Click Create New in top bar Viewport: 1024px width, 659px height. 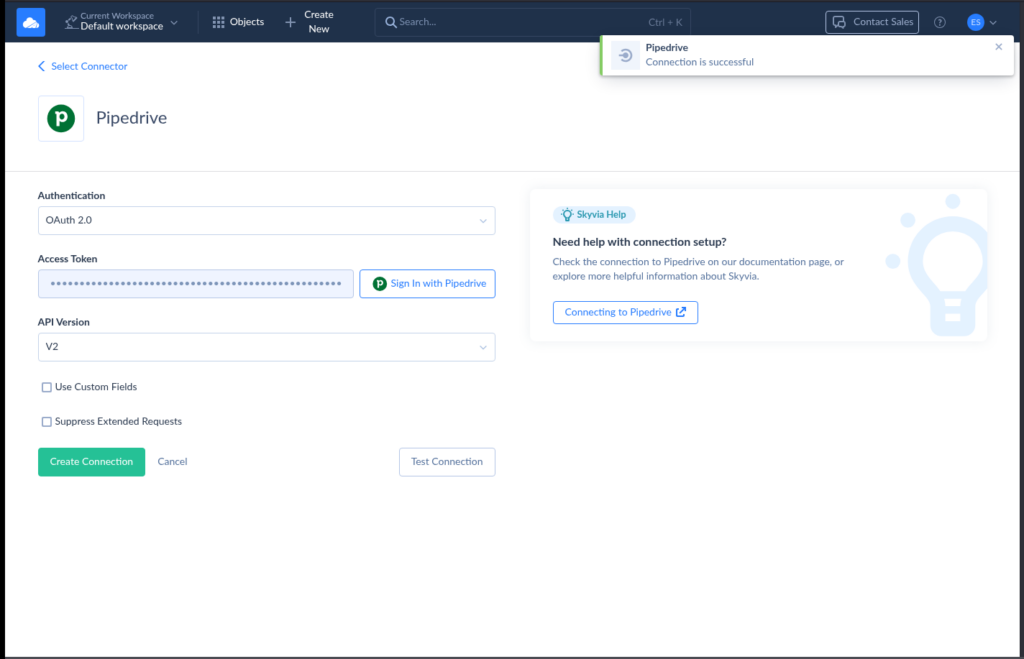[310, 22]
